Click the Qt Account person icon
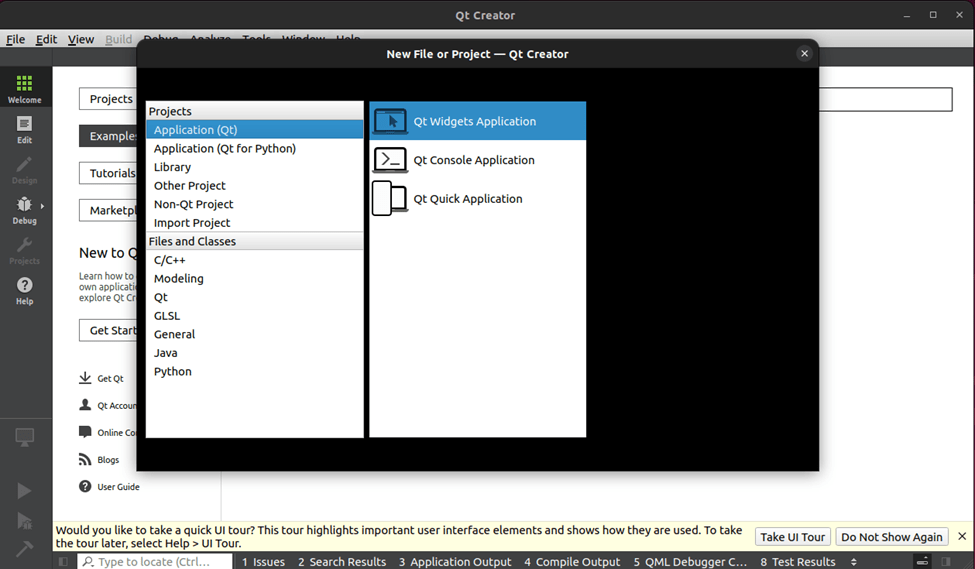This screenshot has width=975, height=569. [x=85, y=405]
